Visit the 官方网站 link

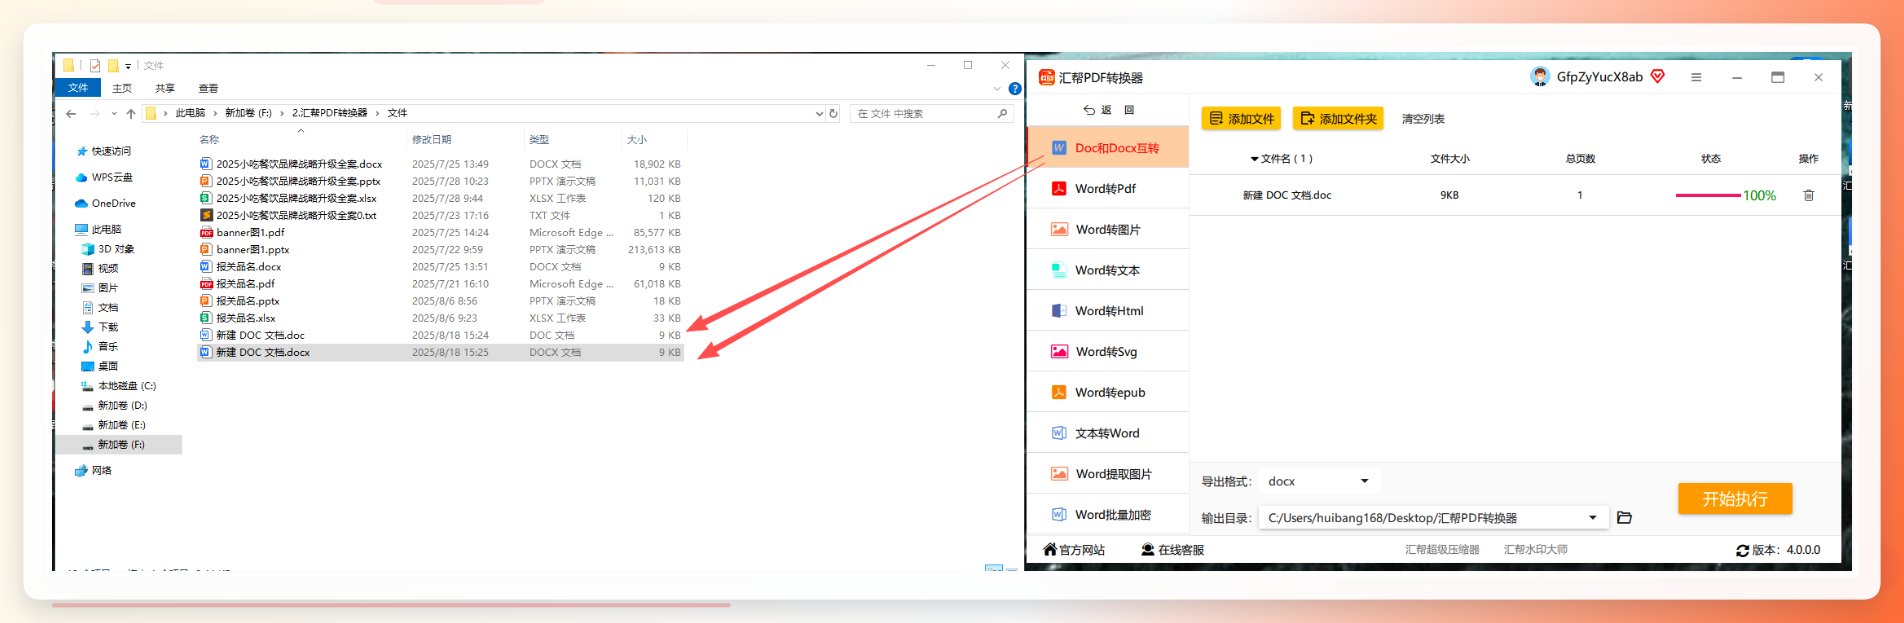(x=1074, y=550)
